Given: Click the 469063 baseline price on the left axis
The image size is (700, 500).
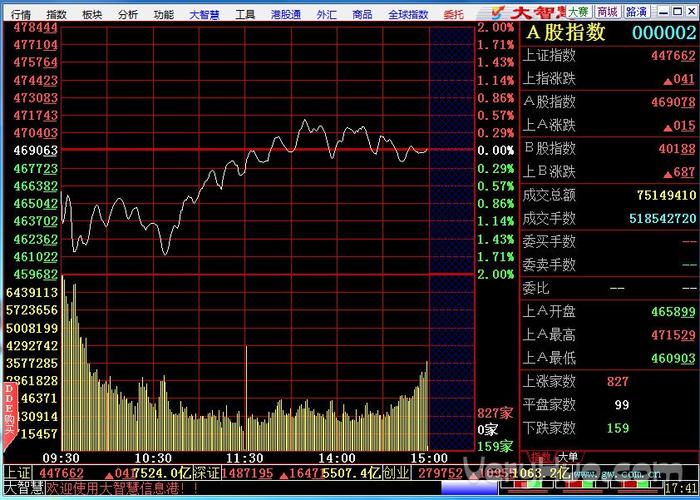Looking at the screenshot, I should [36, 150].
